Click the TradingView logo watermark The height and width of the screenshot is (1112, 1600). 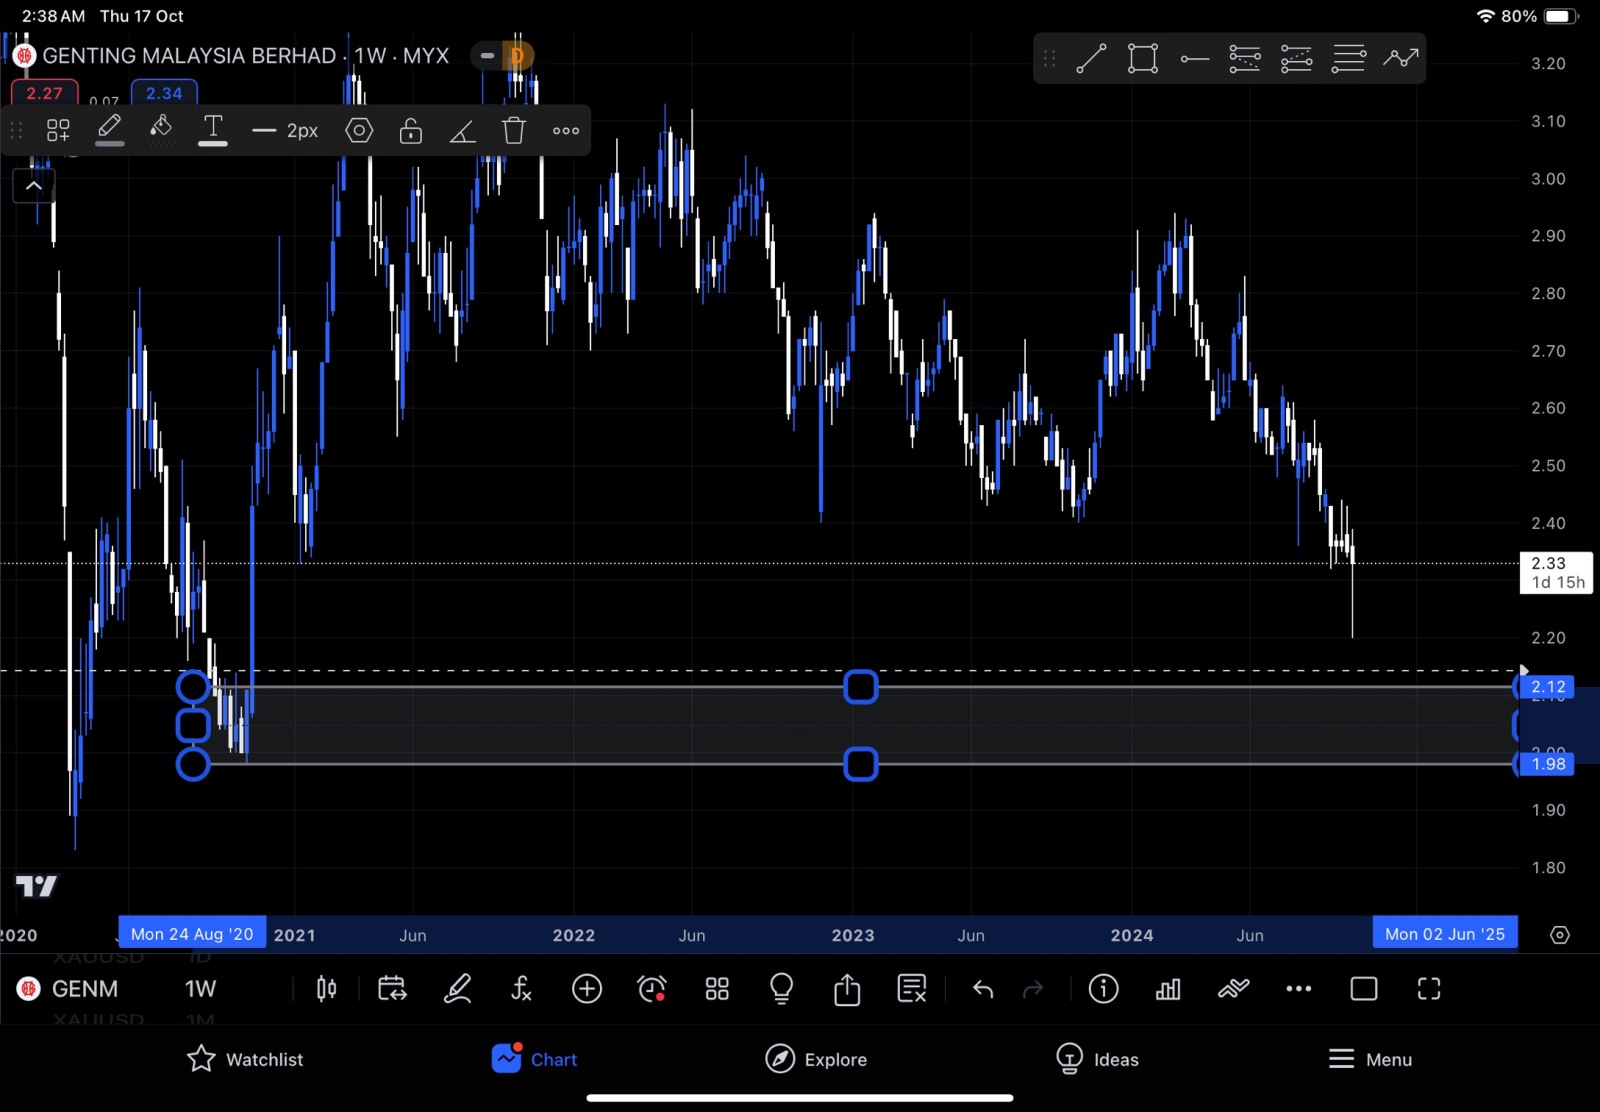coord(37,886)
